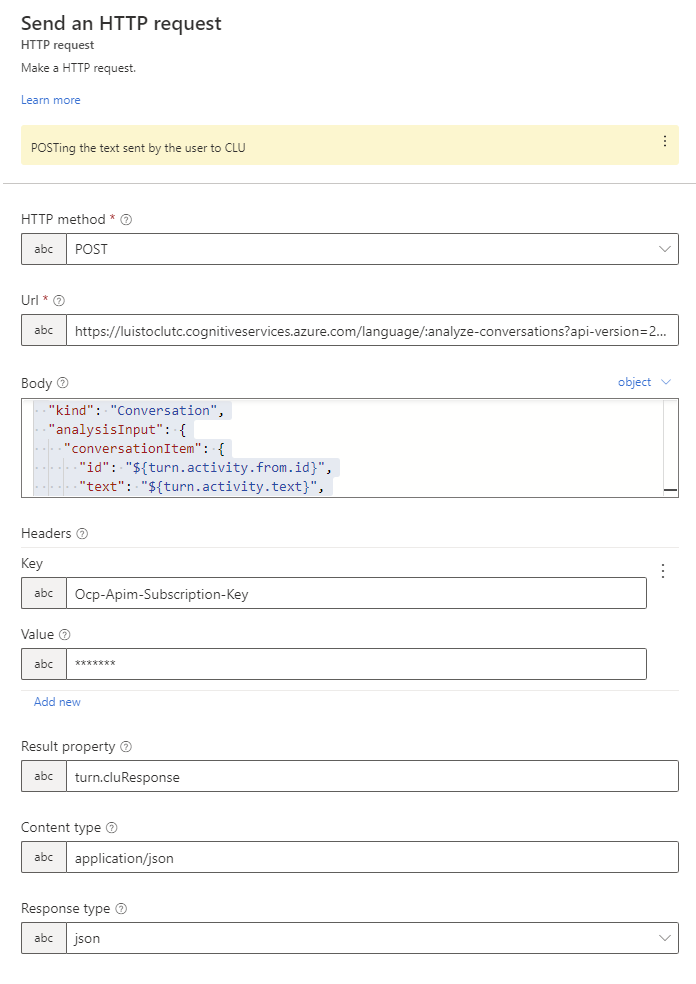This screenshot has width=696, height=984.
Task: Click the abc type selector for header Key
Action: 44,593
